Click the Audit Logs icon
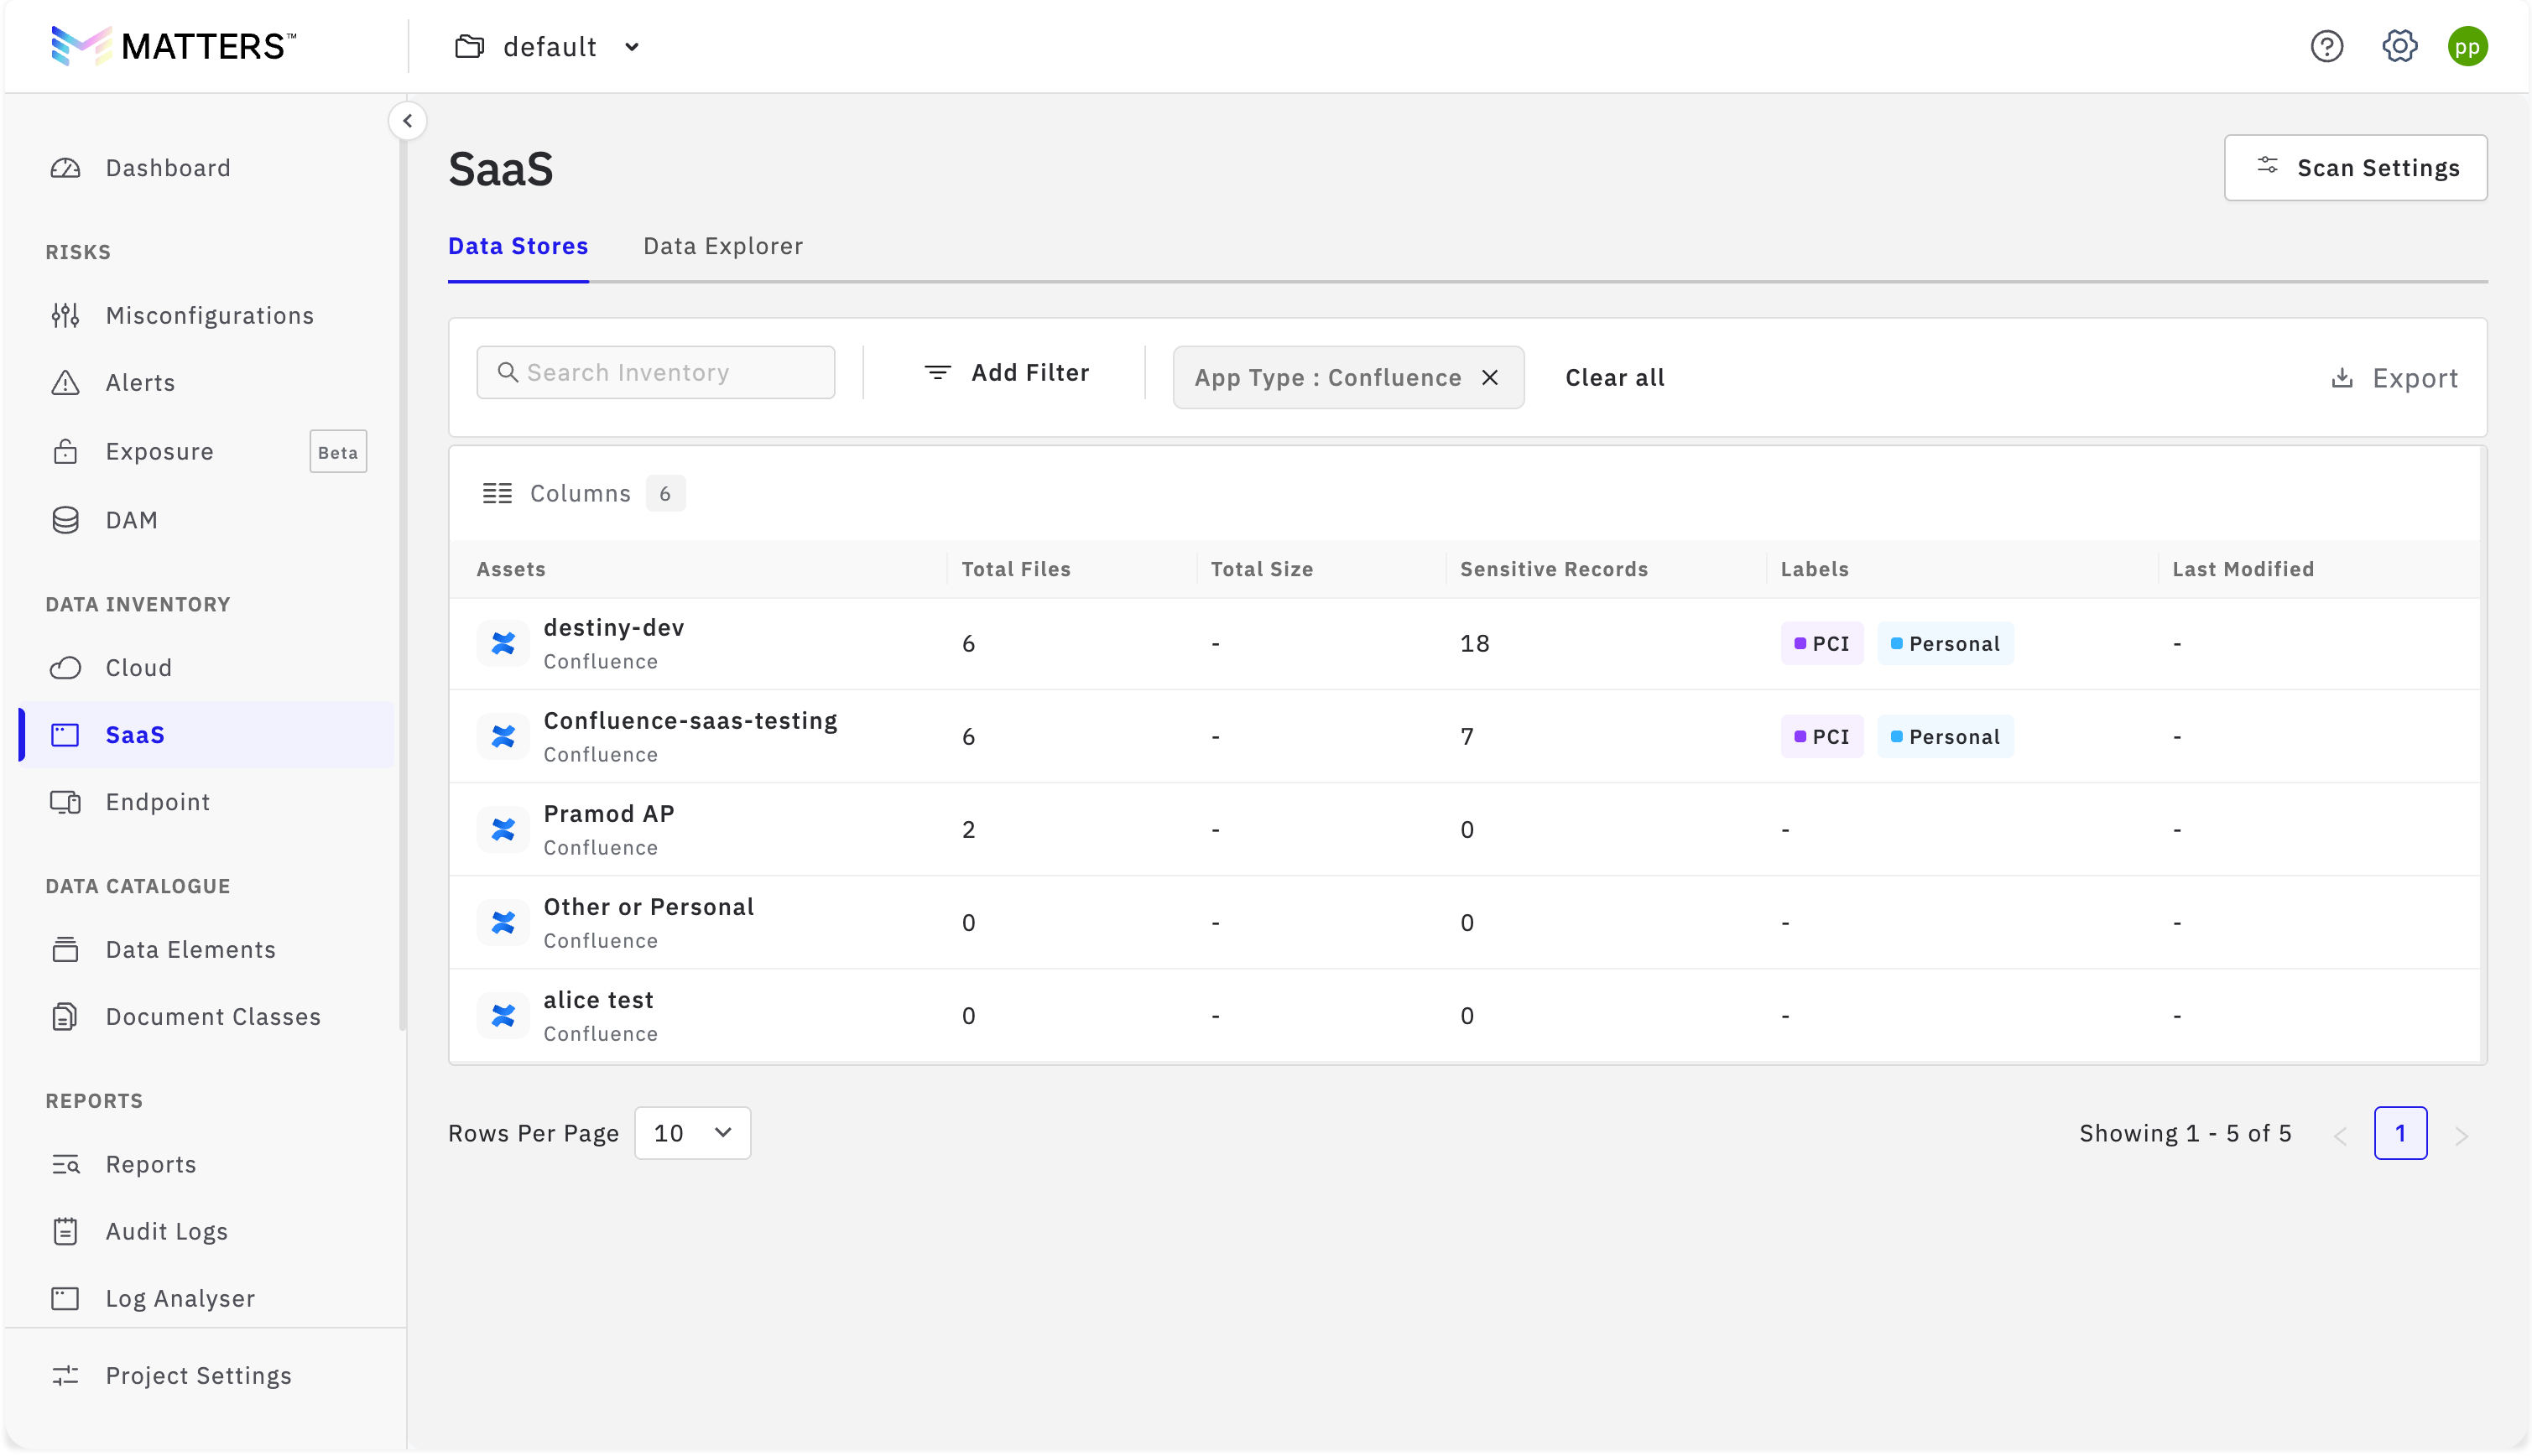 pyautogui.click(x=65, y=1232)
